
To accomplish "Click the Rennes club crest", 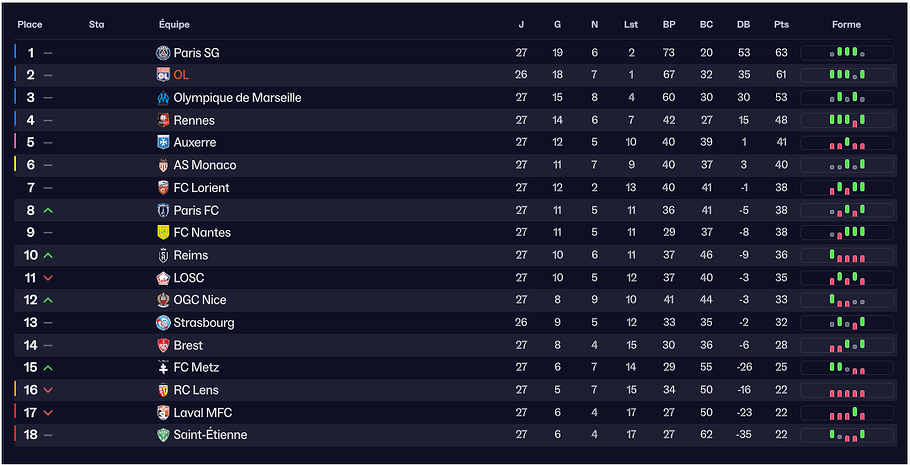I will (164, 120).
